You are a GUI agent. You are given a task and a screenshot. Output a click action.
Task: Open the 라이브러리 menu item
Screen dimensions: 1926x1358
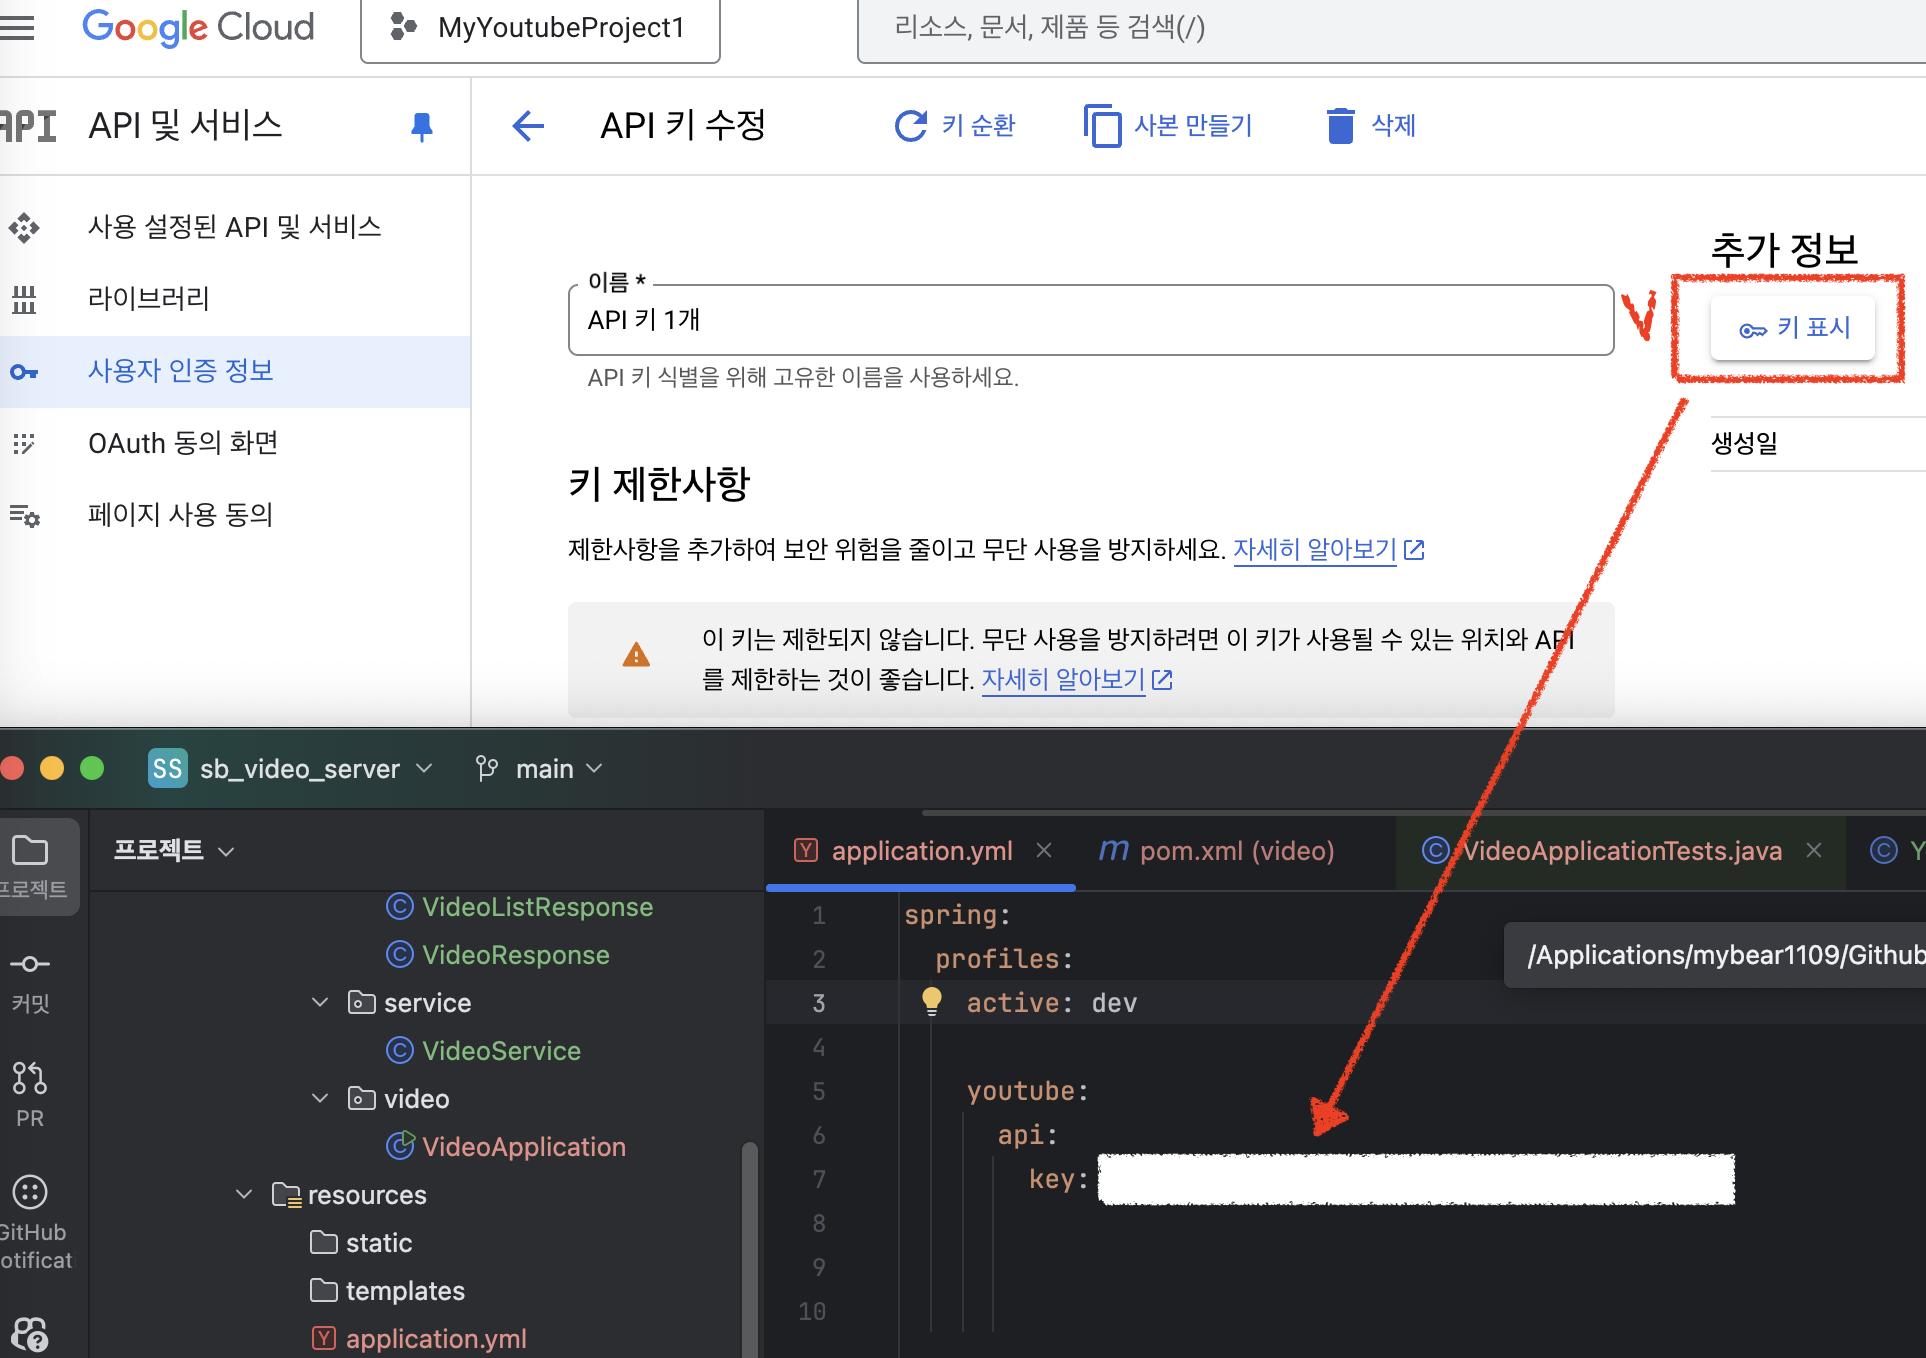(x=235, y=299)
